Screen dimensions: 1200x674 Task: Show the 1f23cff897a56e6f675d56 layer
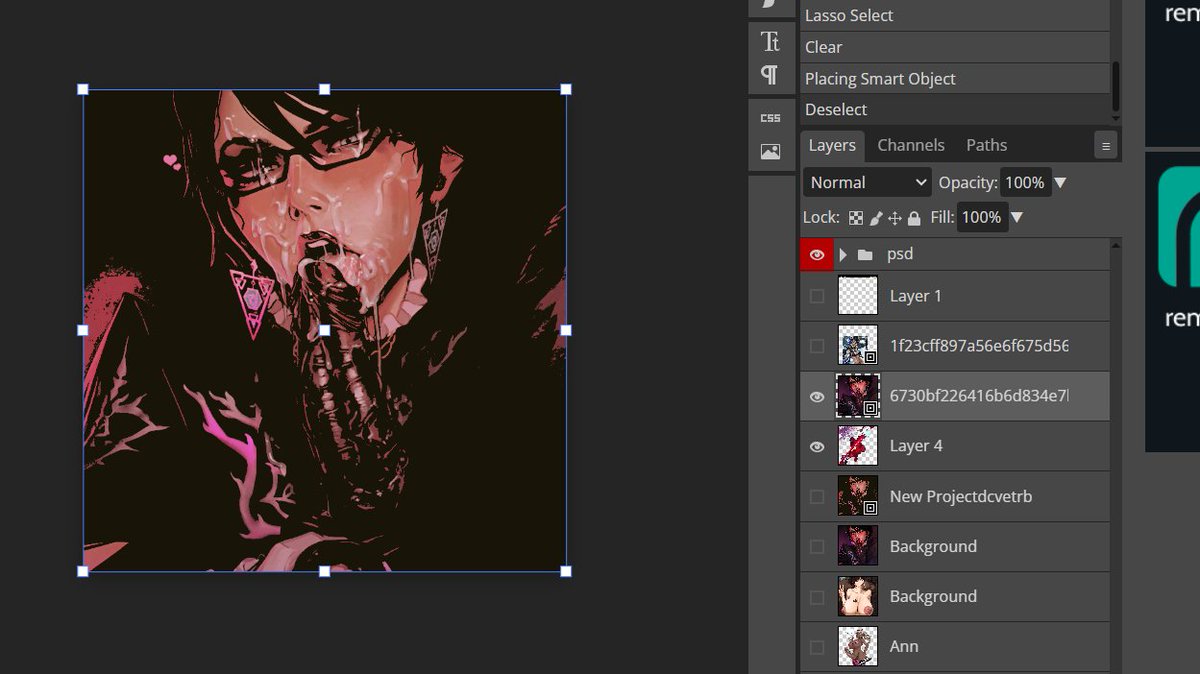817,346
